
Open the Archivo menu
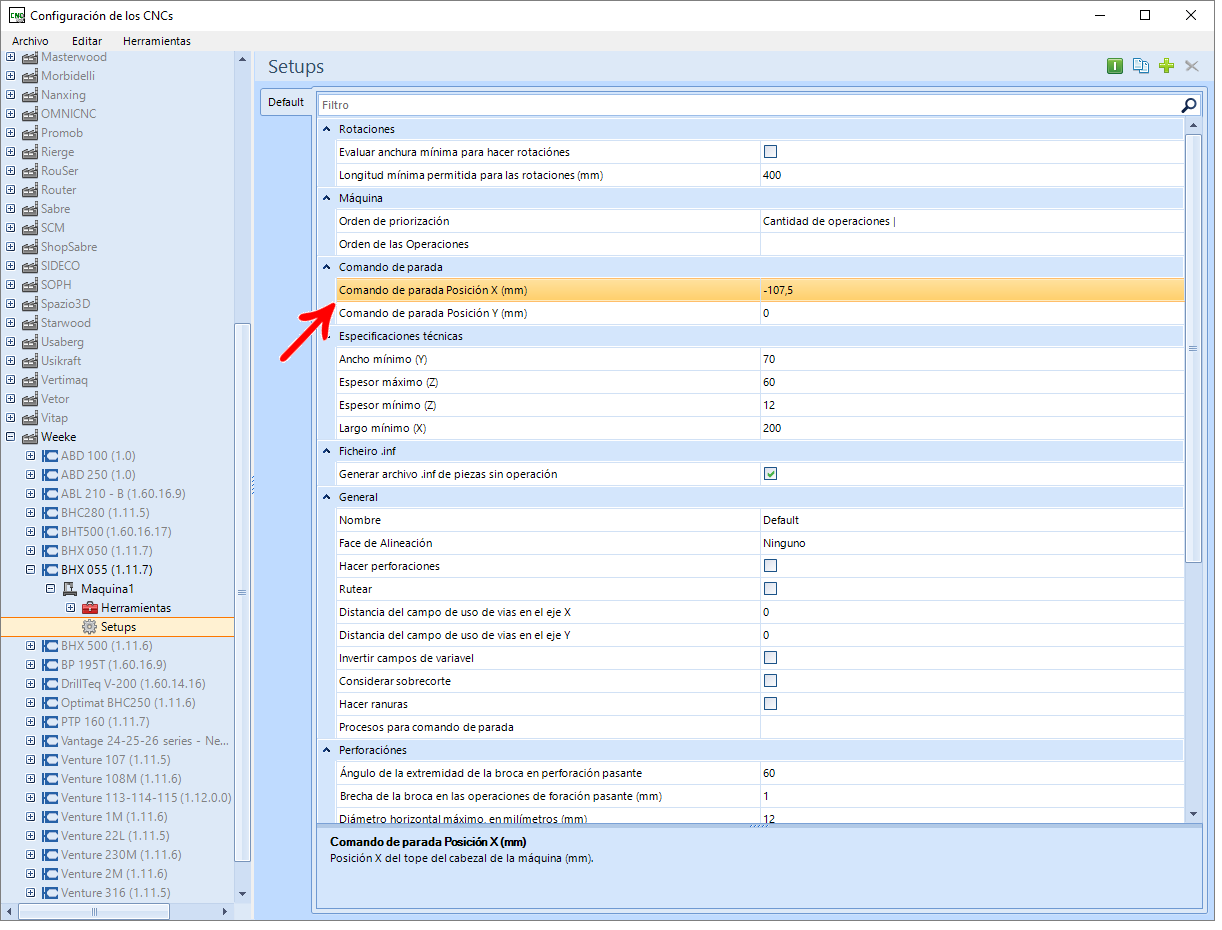click(x=30, y=41)
